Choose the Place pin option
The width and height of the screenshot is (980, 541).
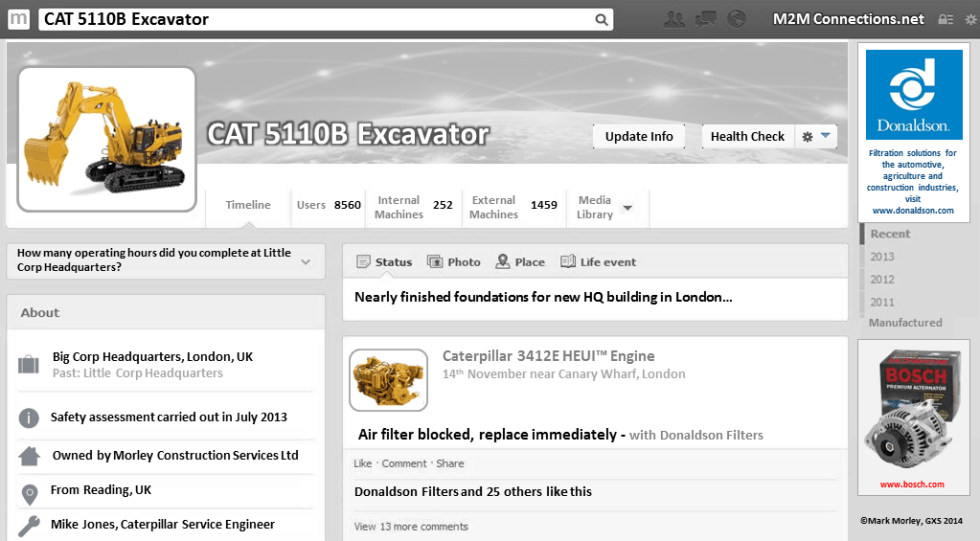(x=519, y=262)
